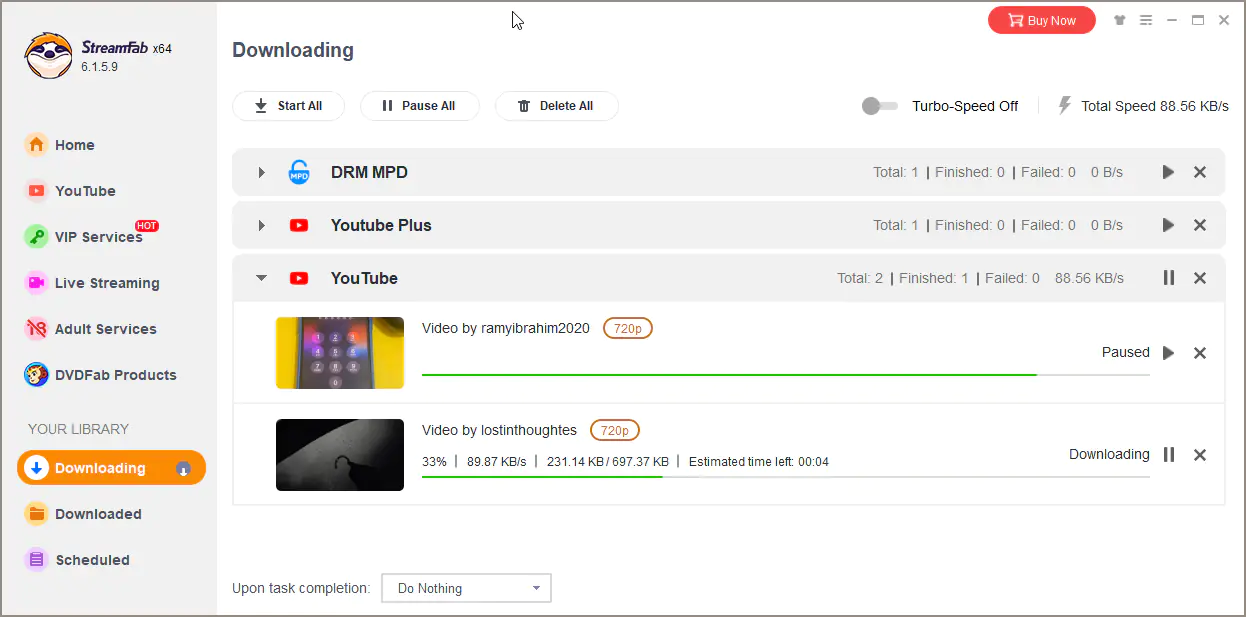Click the ramyibrahim2020 video thumbnail

[x=340, y=352]
